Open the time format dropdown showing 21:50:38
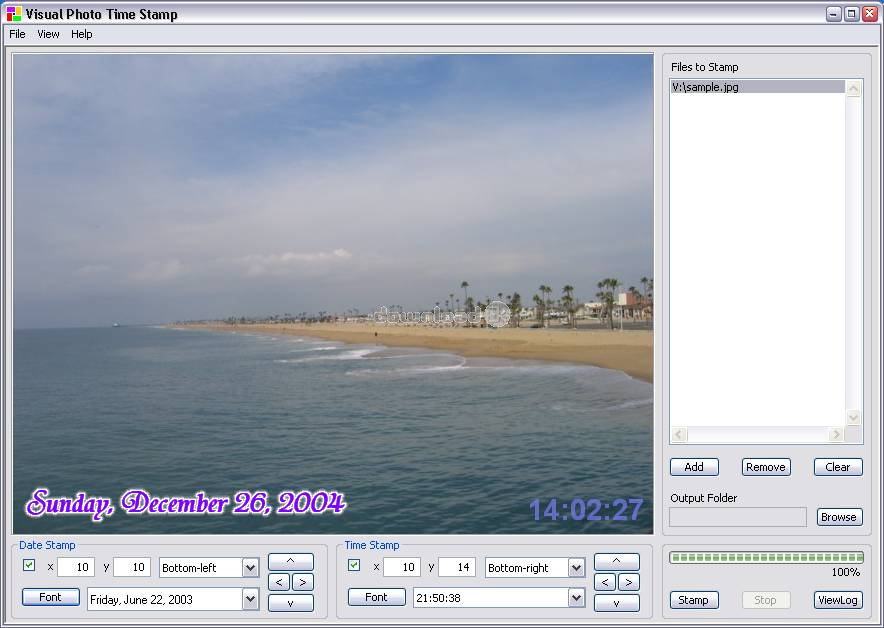This screenshot has height=628, width=884. click(x=499, y=598)
